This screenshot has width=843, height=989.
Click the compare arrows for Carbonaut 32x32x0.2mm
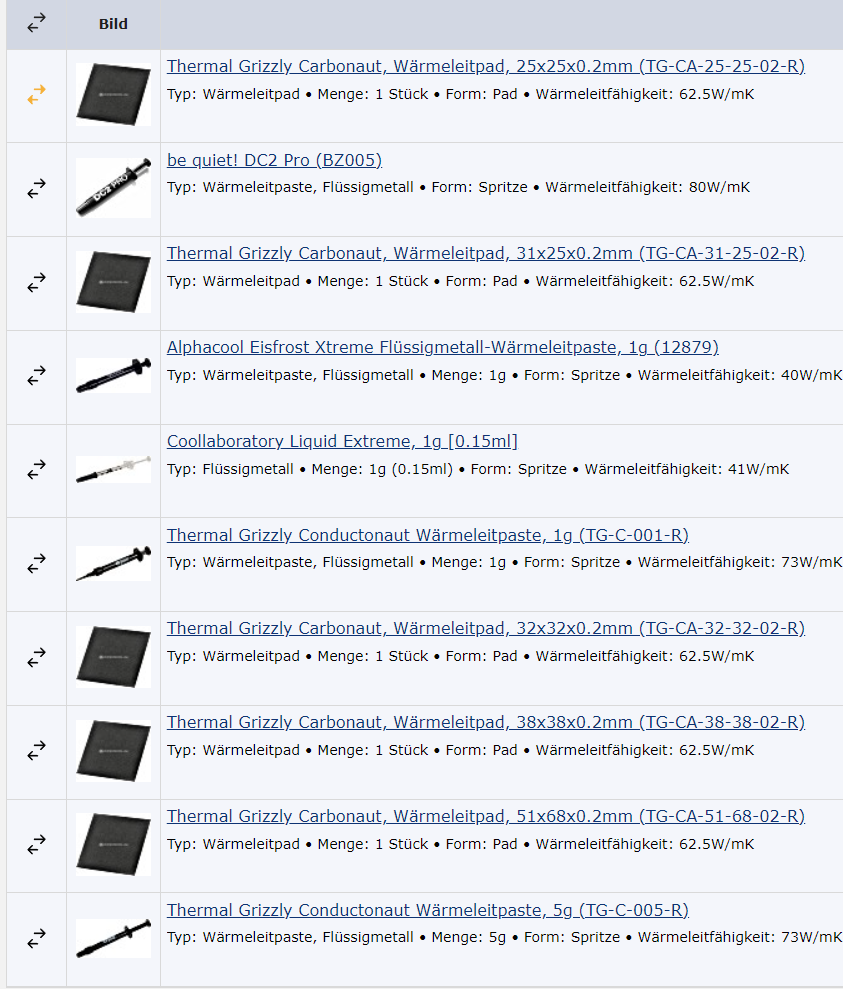(x=37, y=657)
